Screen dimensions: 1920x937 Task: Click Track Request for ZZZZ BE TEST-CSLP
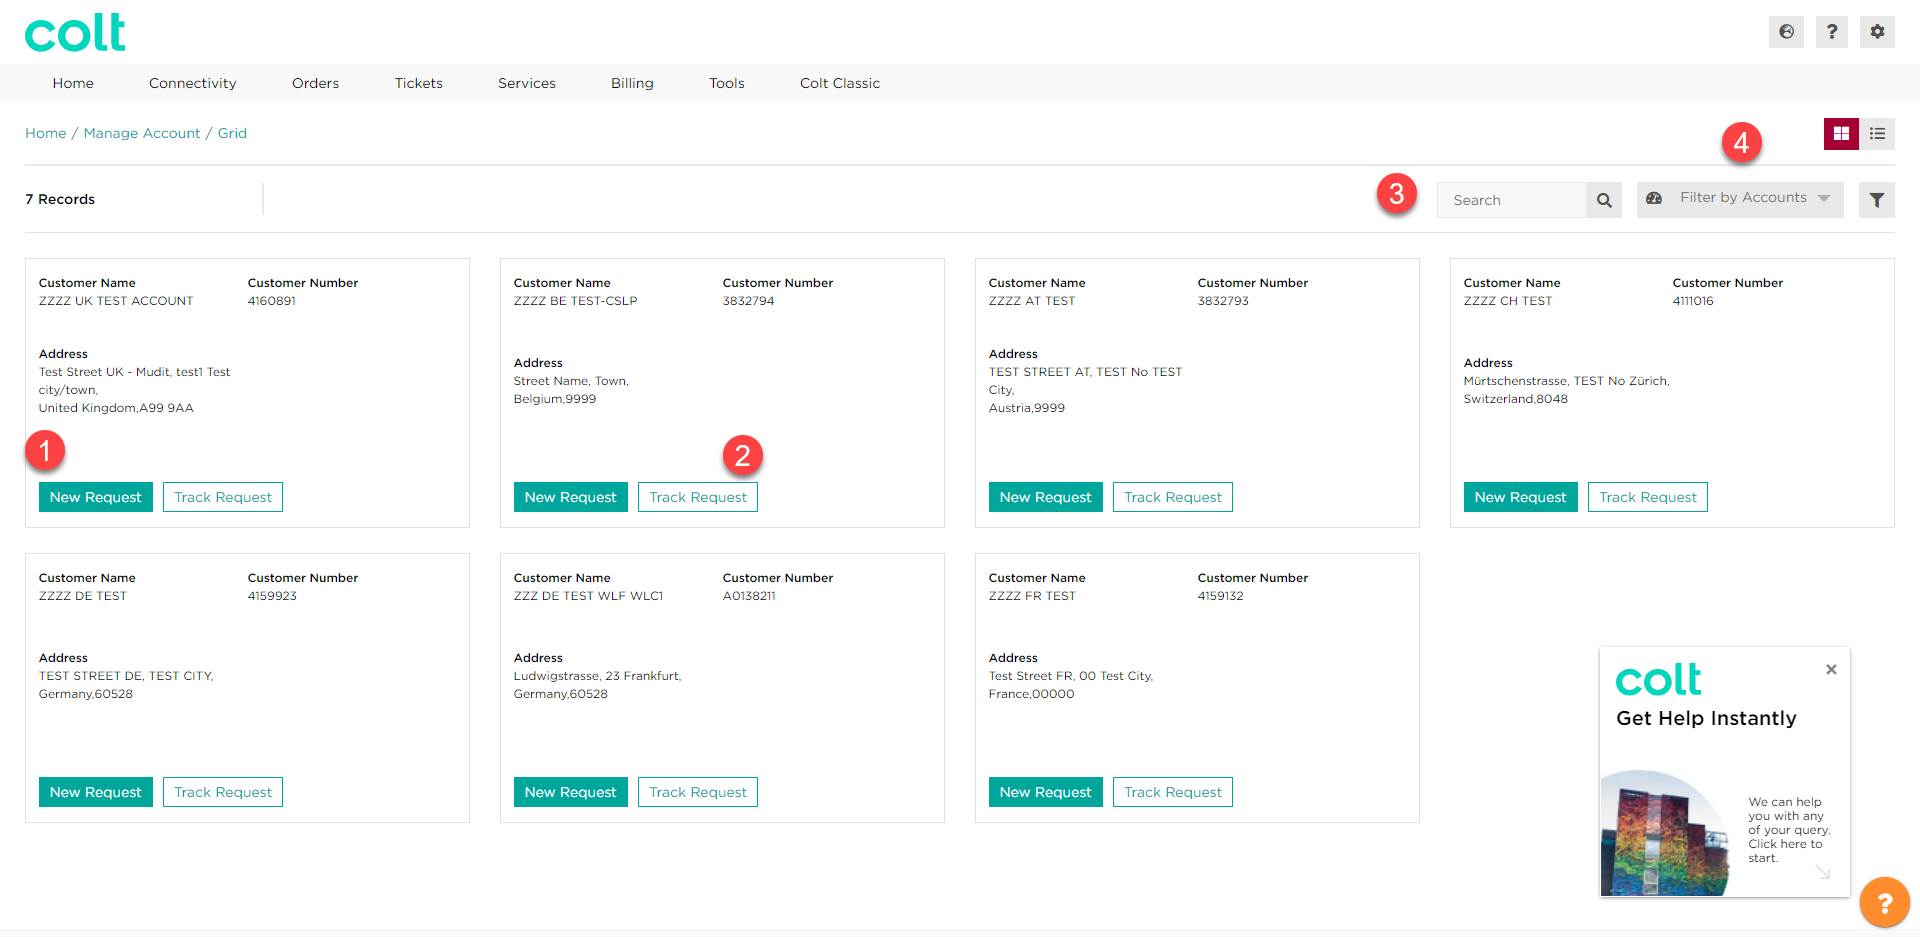[697, 497]
